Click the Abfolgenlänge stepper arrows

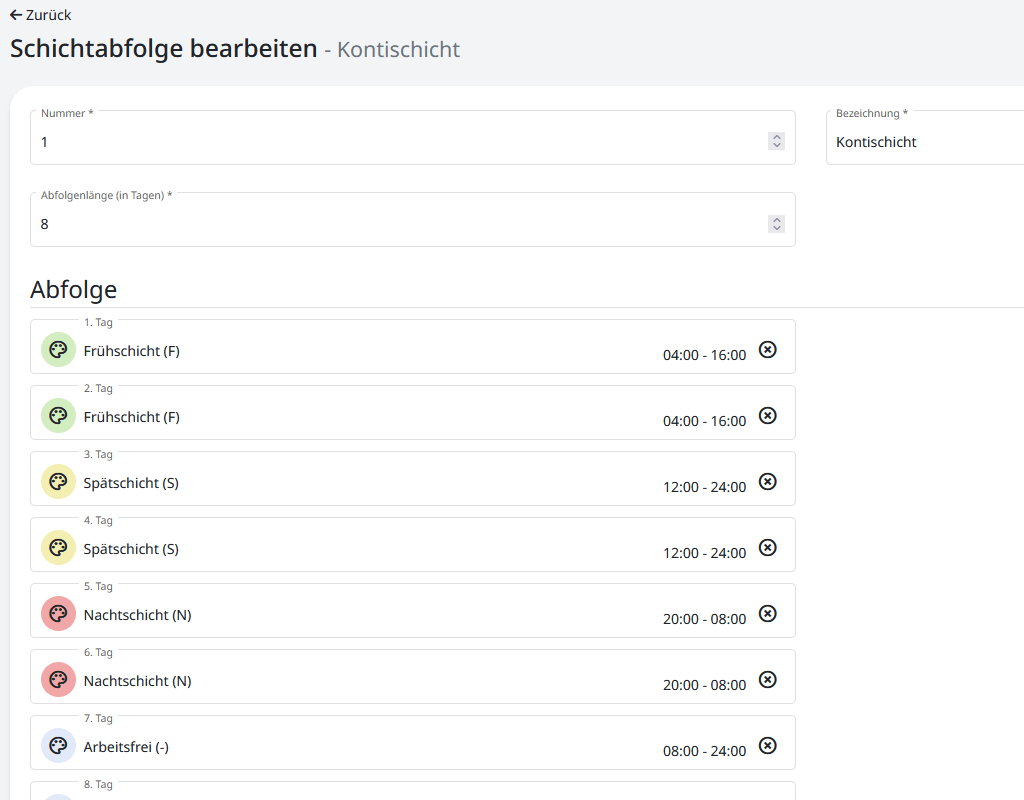[x=776, y=224]
